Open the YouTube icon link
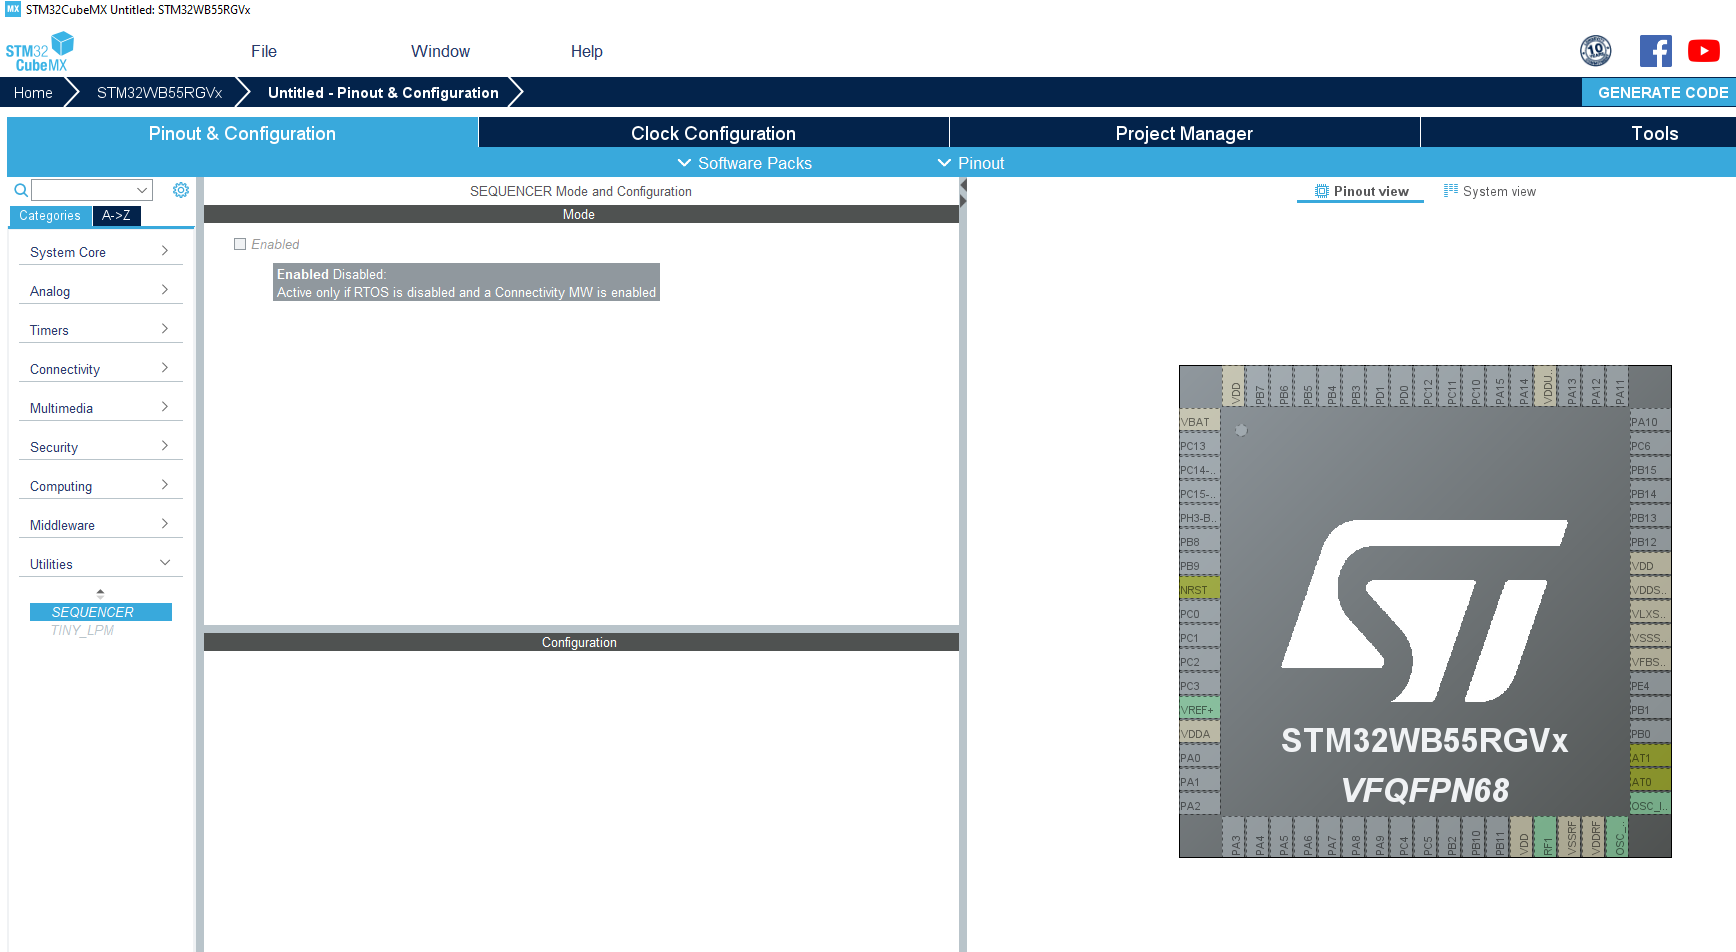Viewport: 1736px width, 952px height. tap(1703, 51)
